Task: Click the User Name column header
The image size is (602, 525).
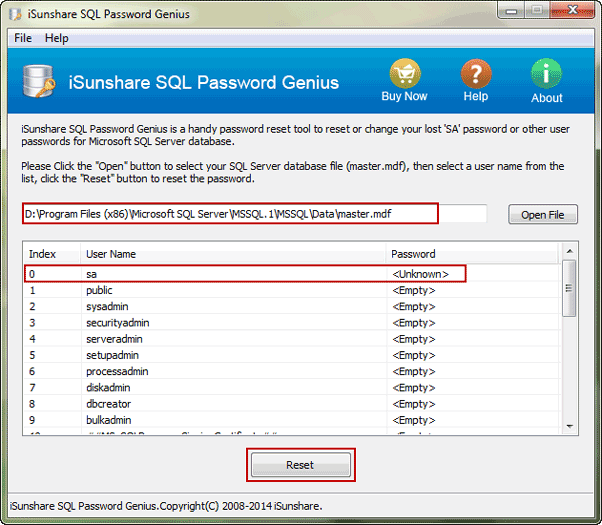Action: click(x=233, y=254)
